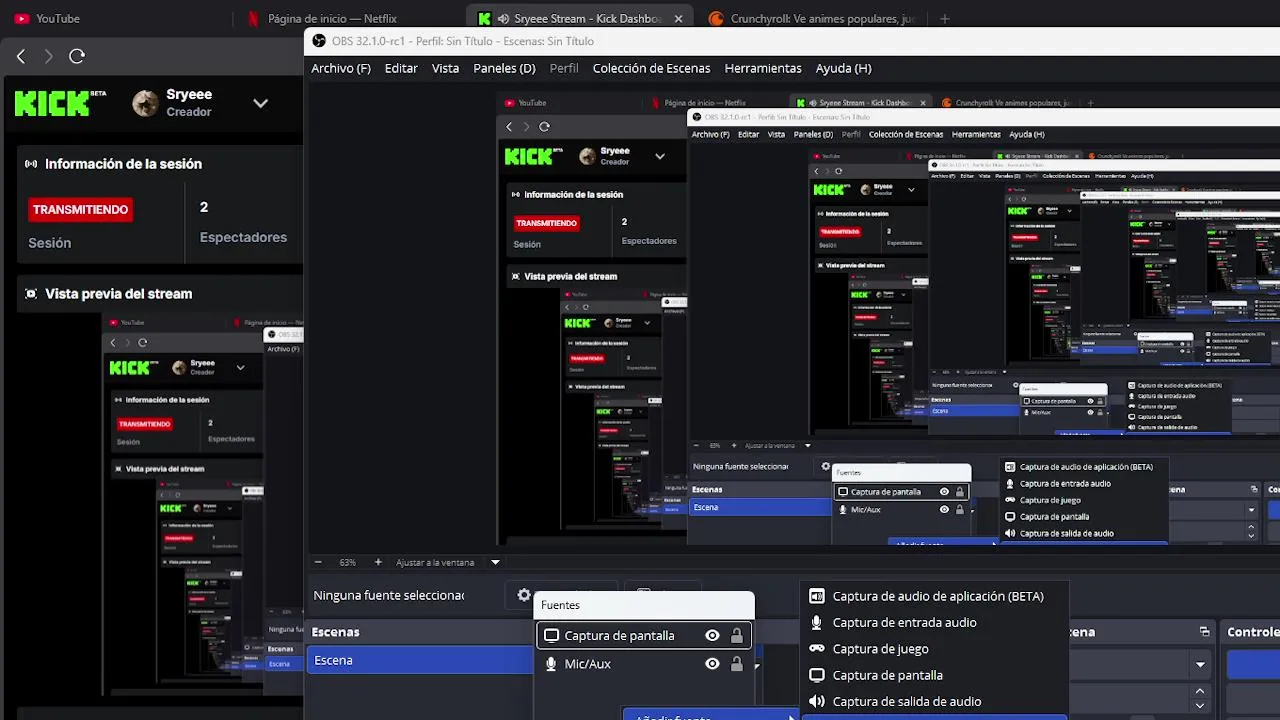The height and width of the screenshot is (720, 1280).
Task: Float the dock using the panel pop-out icon
Action: pyautogui.click(x=1205, y=632)
